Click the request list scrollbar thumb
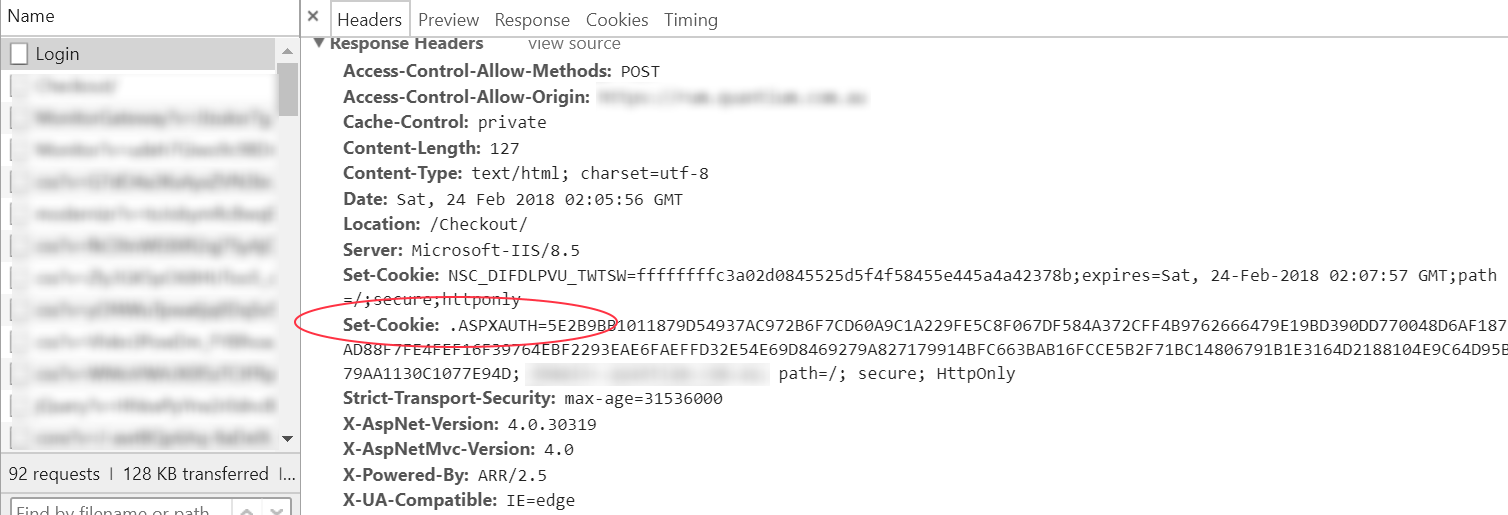This screenshot has width=1508, height=515. tap(288, 88)
